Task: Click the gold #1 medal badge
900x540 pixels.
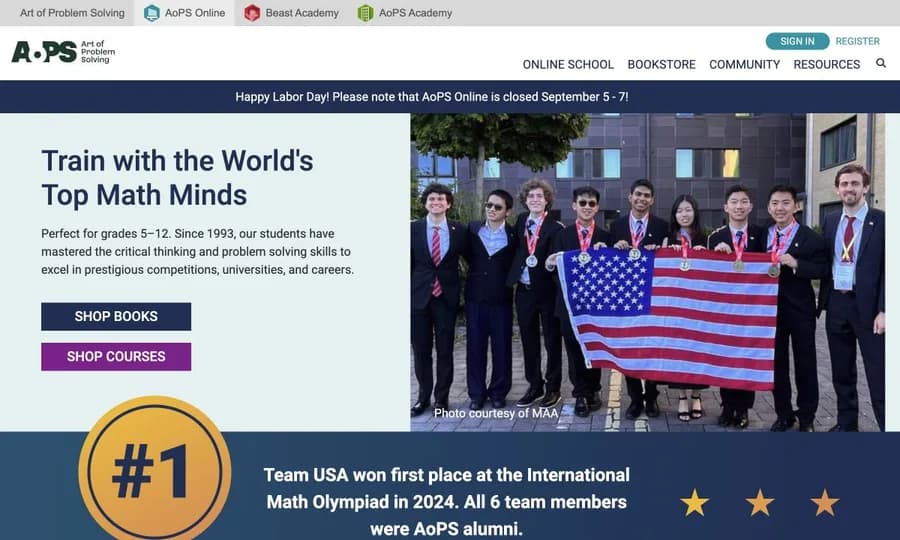Action: click(x=155, y=469)
